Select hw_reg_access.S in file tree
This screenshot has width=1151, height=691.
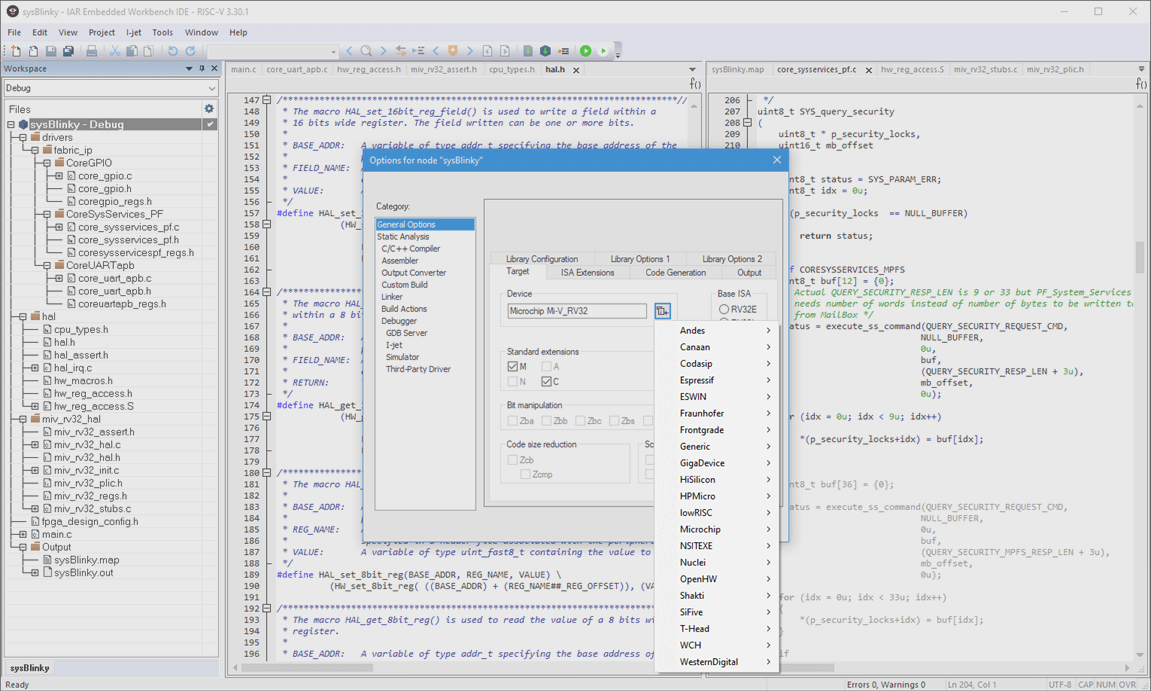click(x=94, y=406)
